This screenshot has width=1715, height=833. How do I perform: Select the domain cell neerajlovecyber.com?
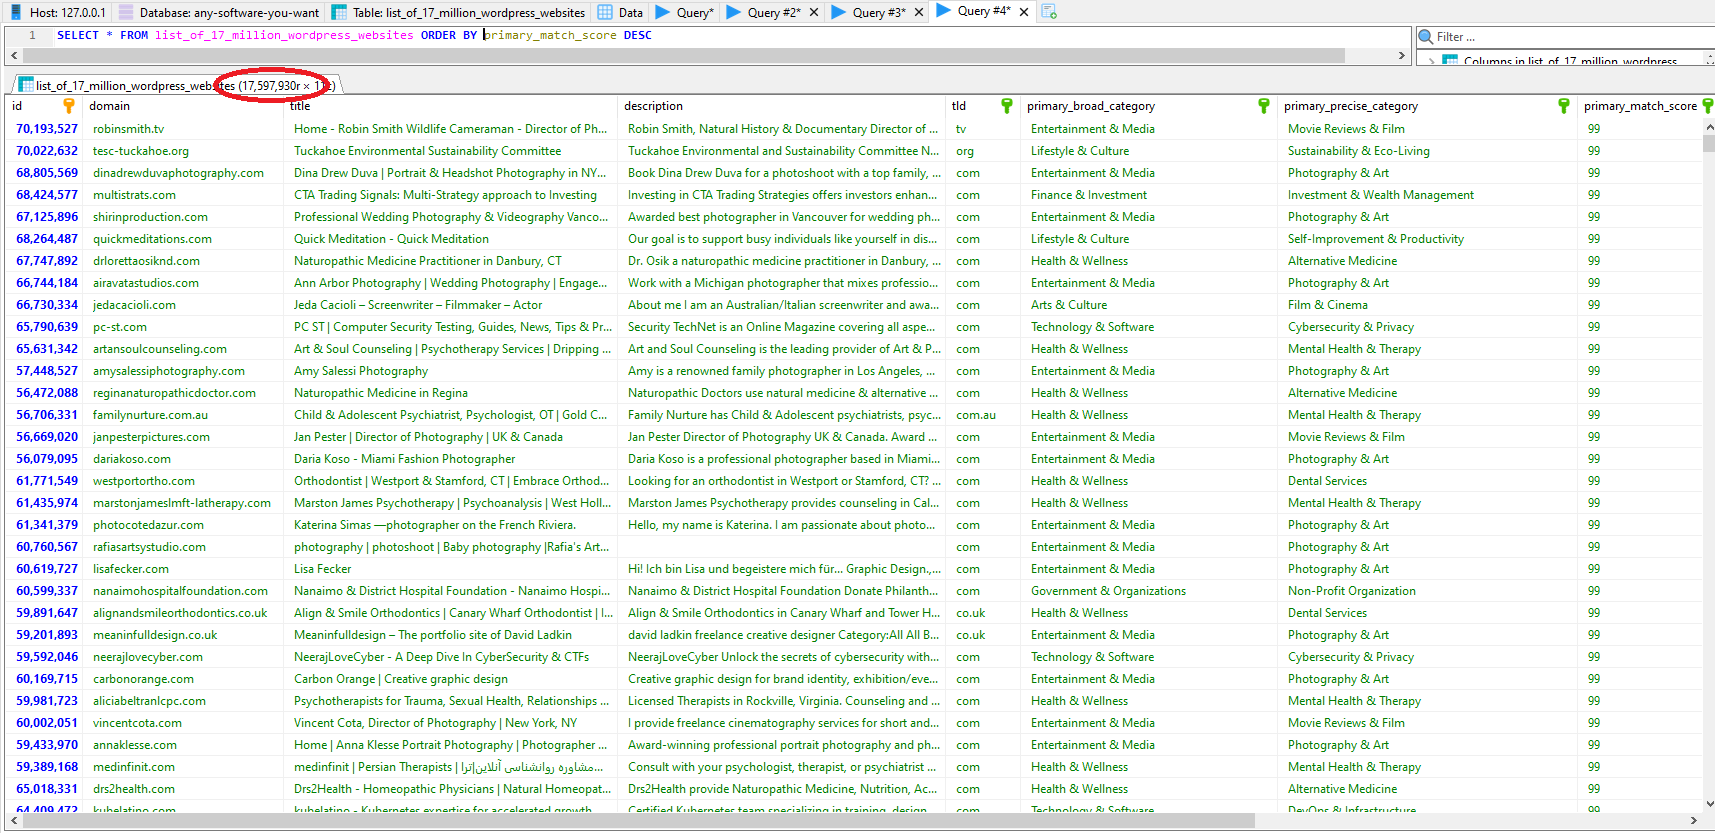click(x=148, y=657)
